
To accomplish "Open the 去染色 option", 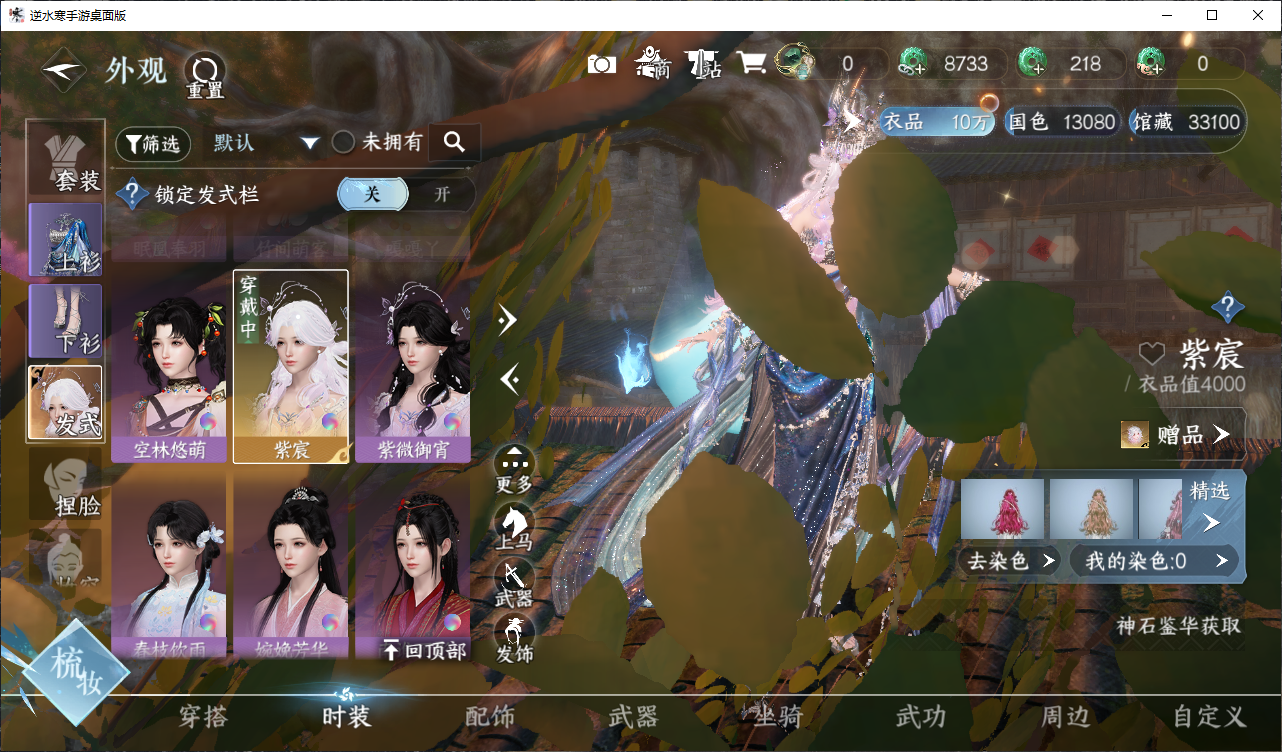I will coord(1010,561).
